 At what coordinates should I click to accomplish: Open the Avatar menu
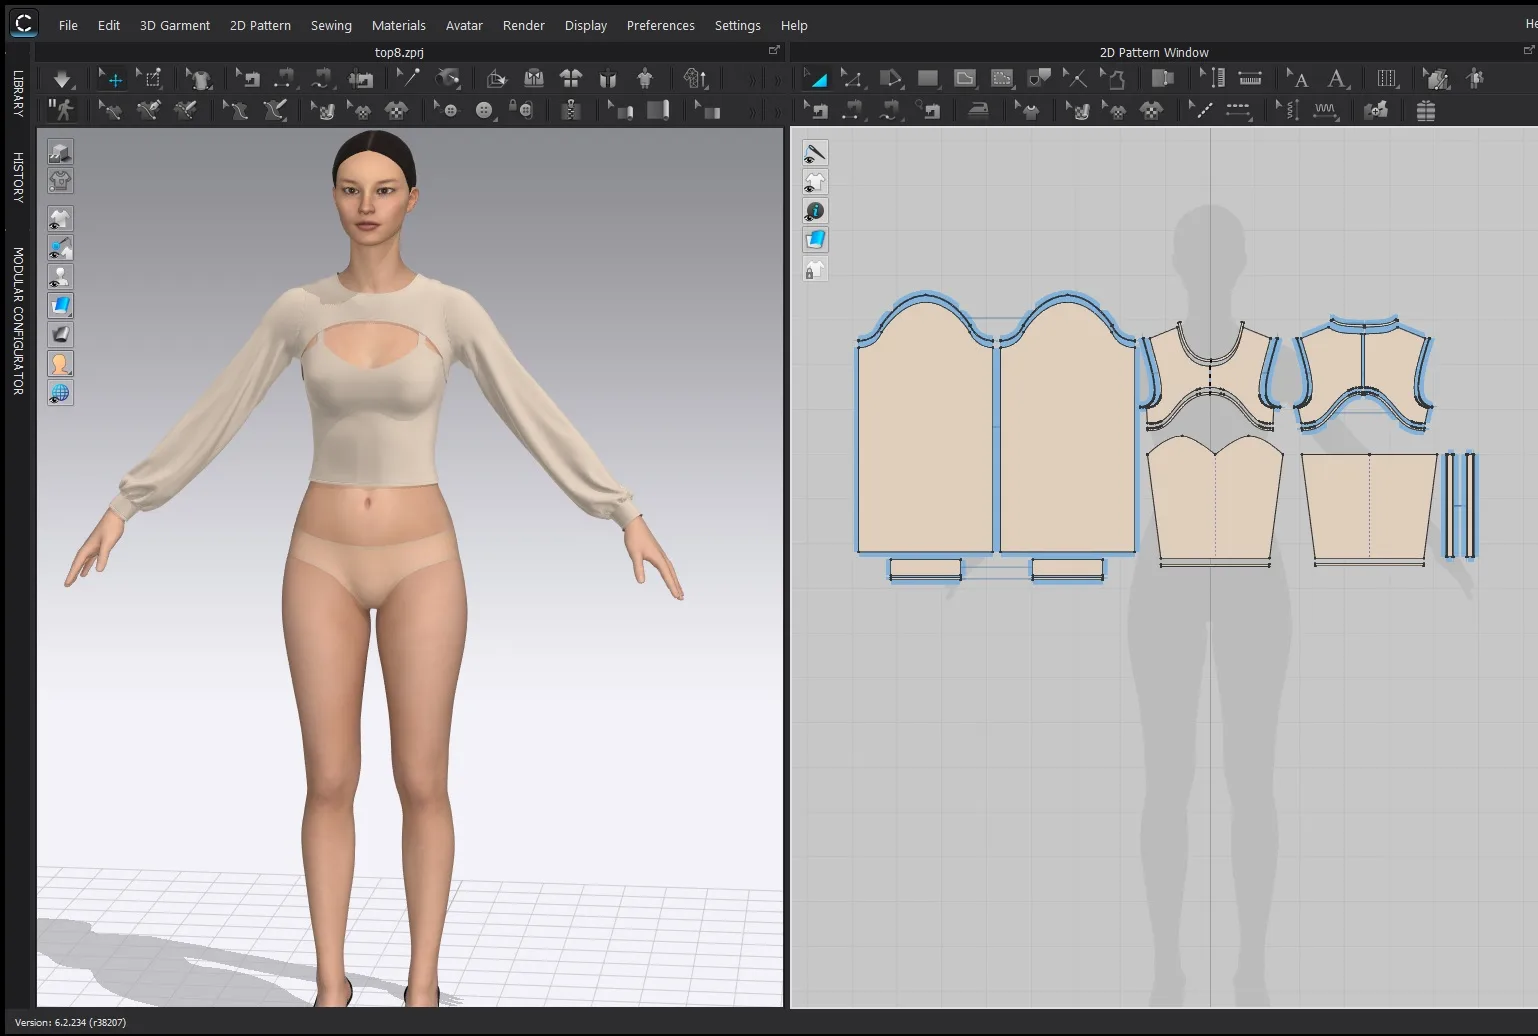coord(464,25)
